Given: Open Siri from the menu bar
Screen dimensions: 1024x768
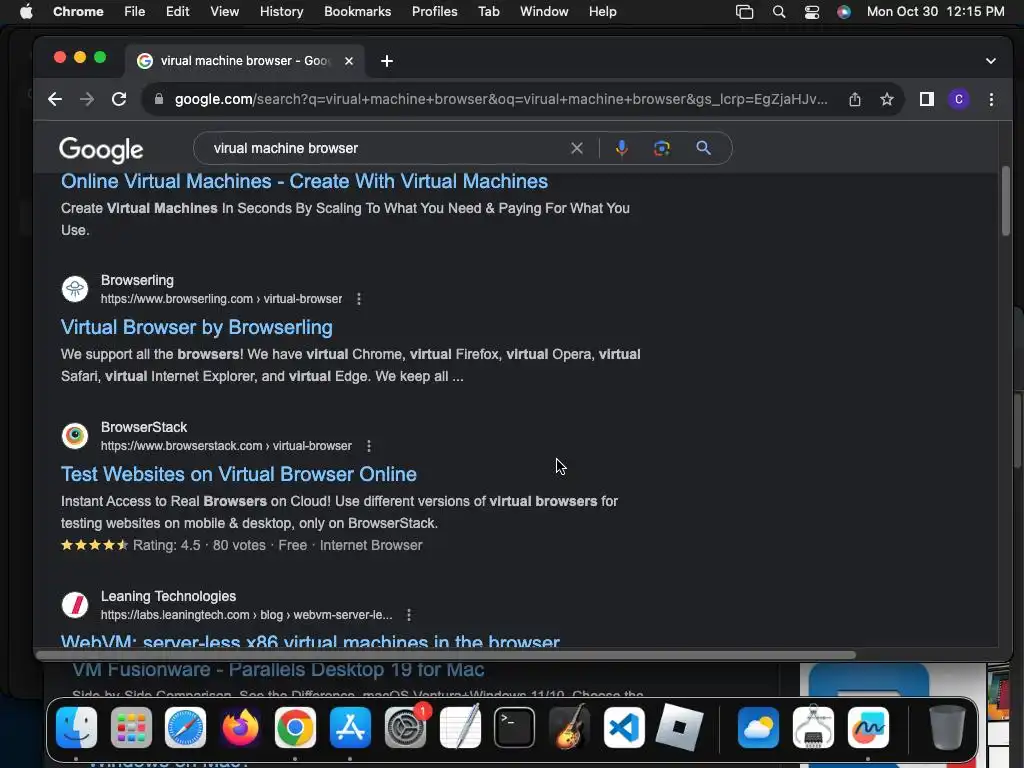Looking at the screenshot, I should [844, 12].
